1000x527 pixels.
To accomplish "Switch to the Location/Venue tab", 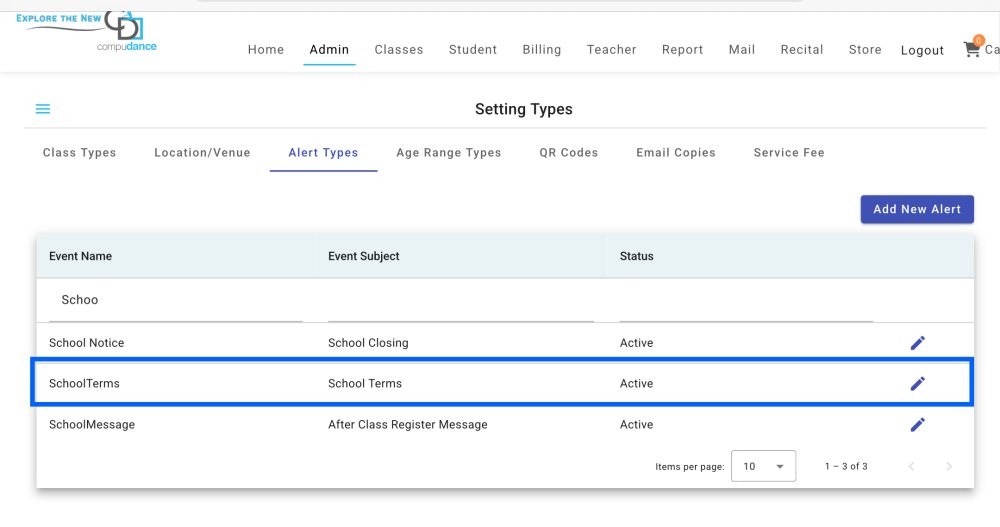I will coord(202,152).
